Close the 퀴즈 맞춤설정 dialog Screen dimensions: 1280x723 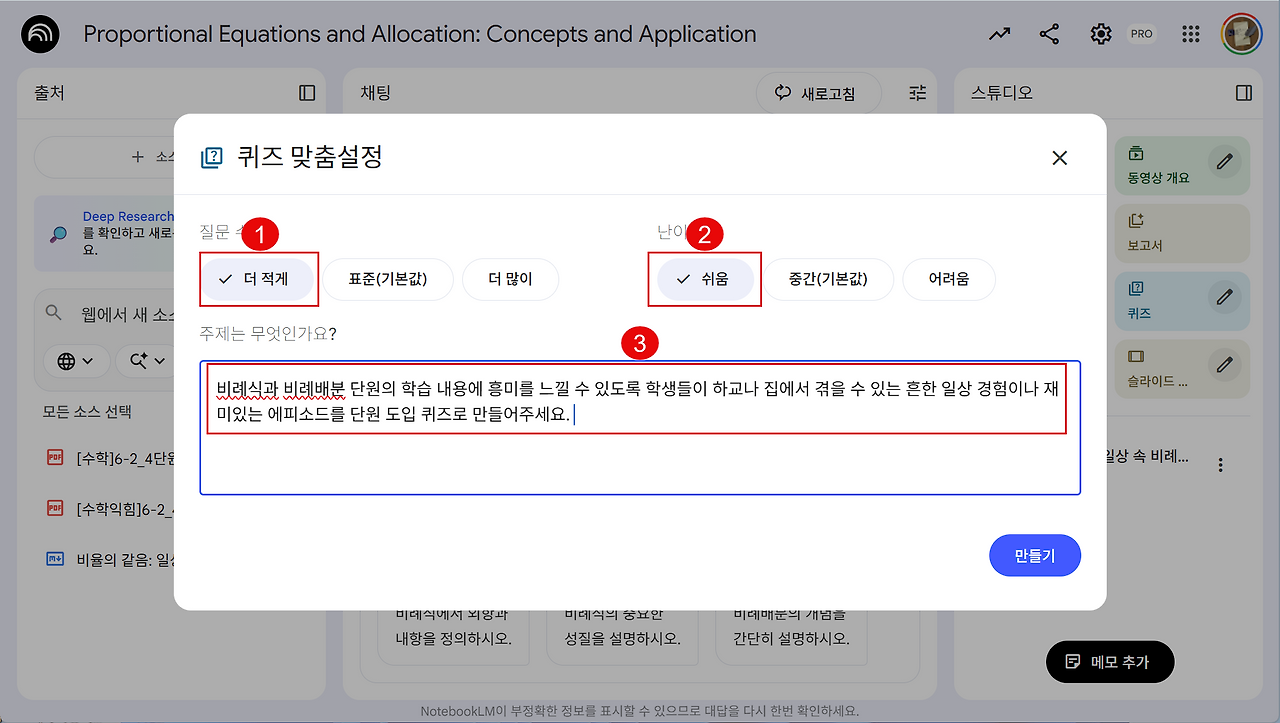click(x=1060, y=157)
